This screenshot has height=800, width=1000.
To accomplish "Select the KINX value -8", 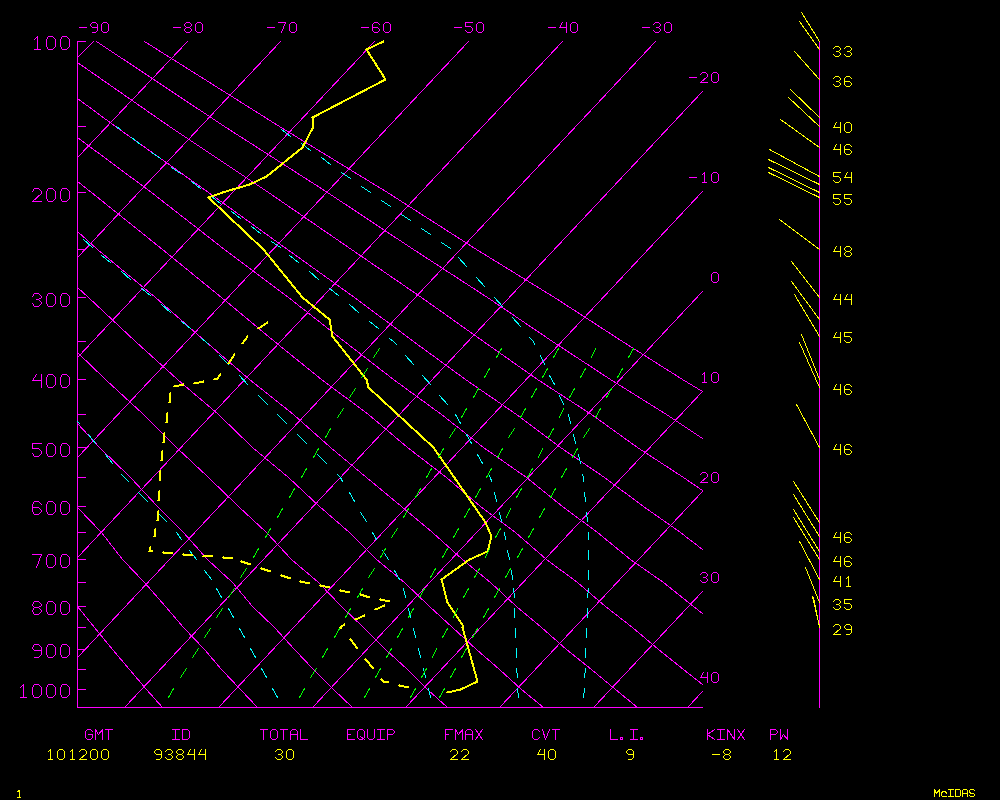I will pyautogui.click(x=720, y=755).
